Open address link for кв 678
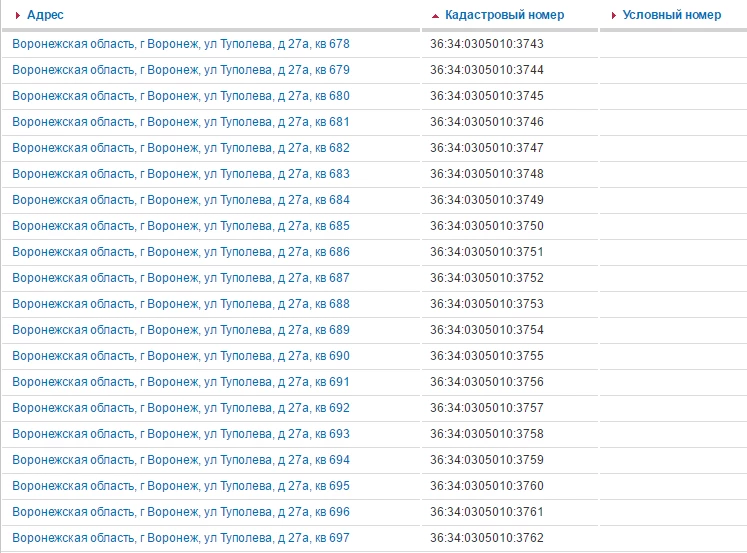Viewport: 747px width, 553px height. pyautogui.click(x=181, y=44)
